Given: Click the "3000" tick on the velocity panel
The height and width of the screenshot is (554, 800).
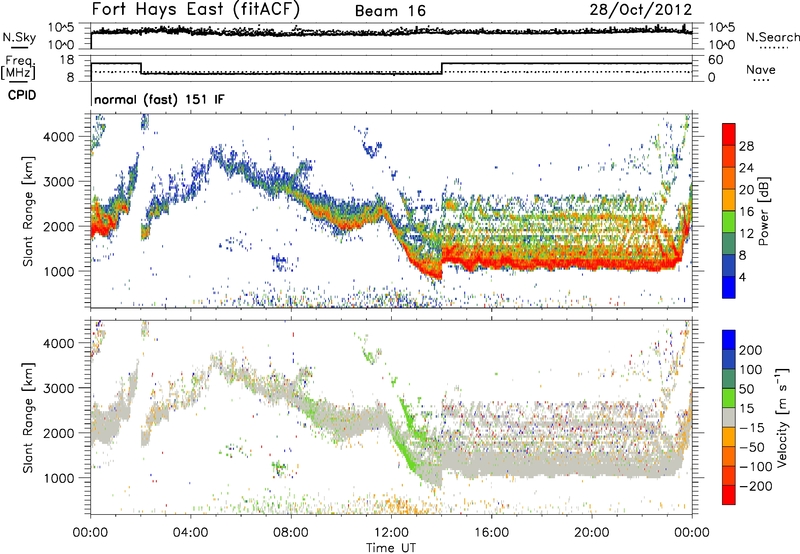Looking at the screenshot, I should 58,388.
